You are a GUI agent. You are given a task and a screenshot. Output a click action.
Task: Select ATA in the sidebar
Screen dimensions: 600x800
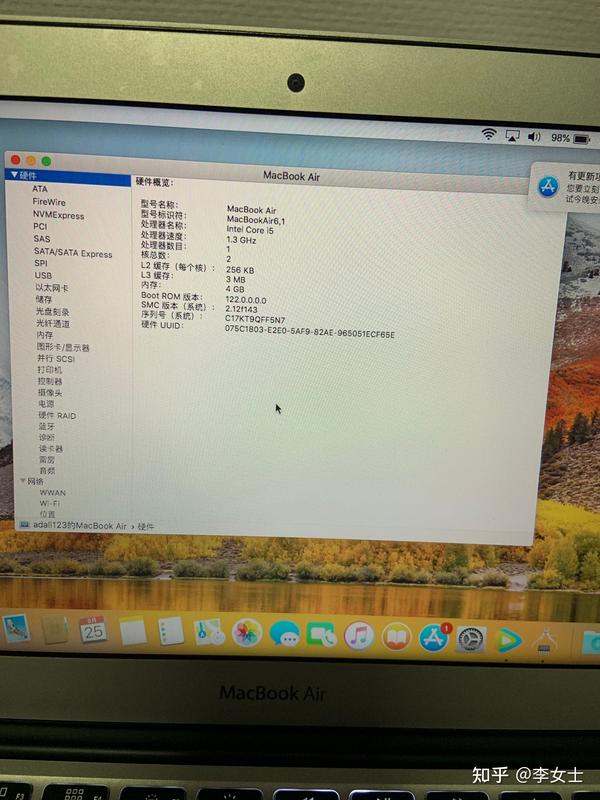(x=40, y=189)
